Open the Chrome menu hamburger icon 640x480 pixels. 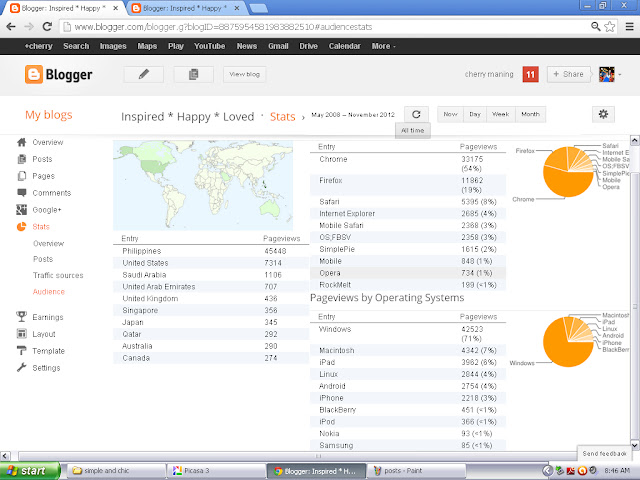(x=630, y=27)
